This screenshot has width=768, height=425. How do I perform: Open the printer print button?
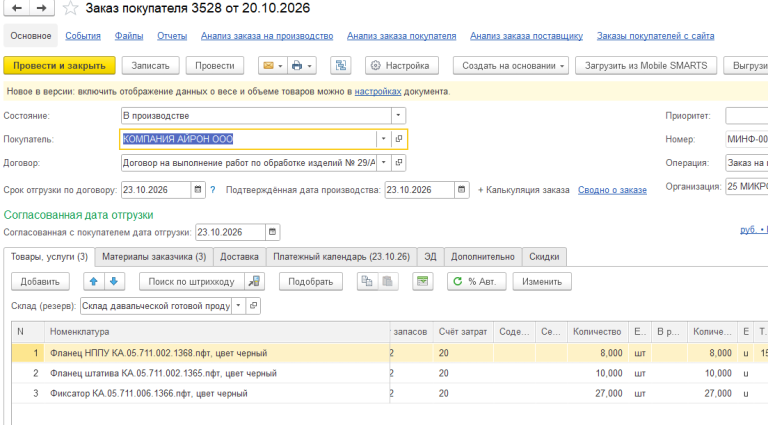(297, 66)
